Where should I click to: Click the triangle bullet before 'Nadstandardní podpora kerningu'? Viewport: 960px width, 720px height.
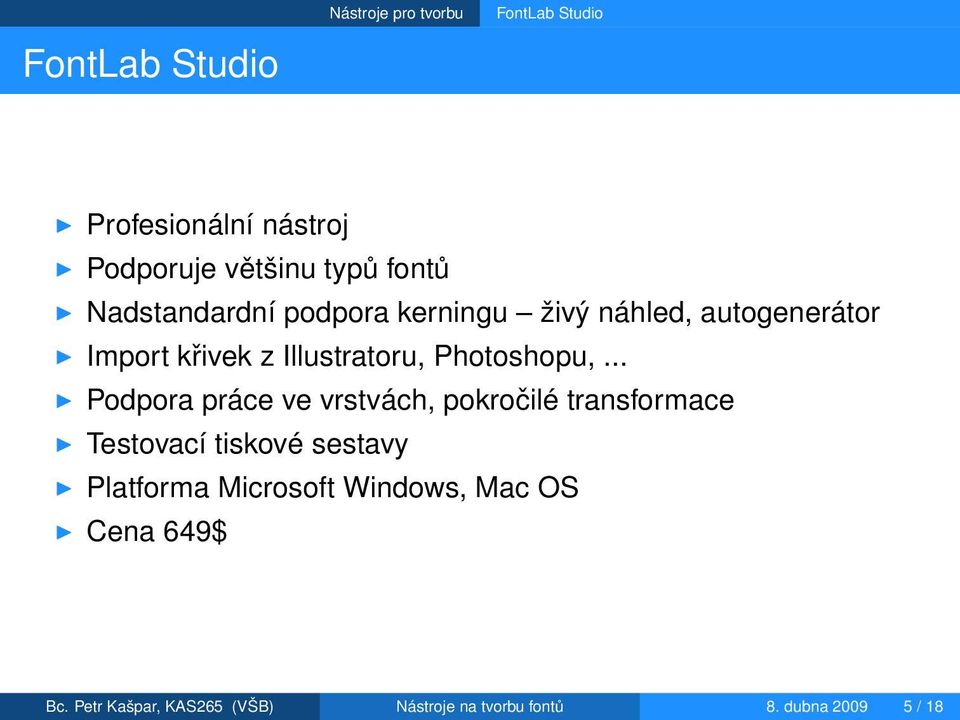click(64, 313)
